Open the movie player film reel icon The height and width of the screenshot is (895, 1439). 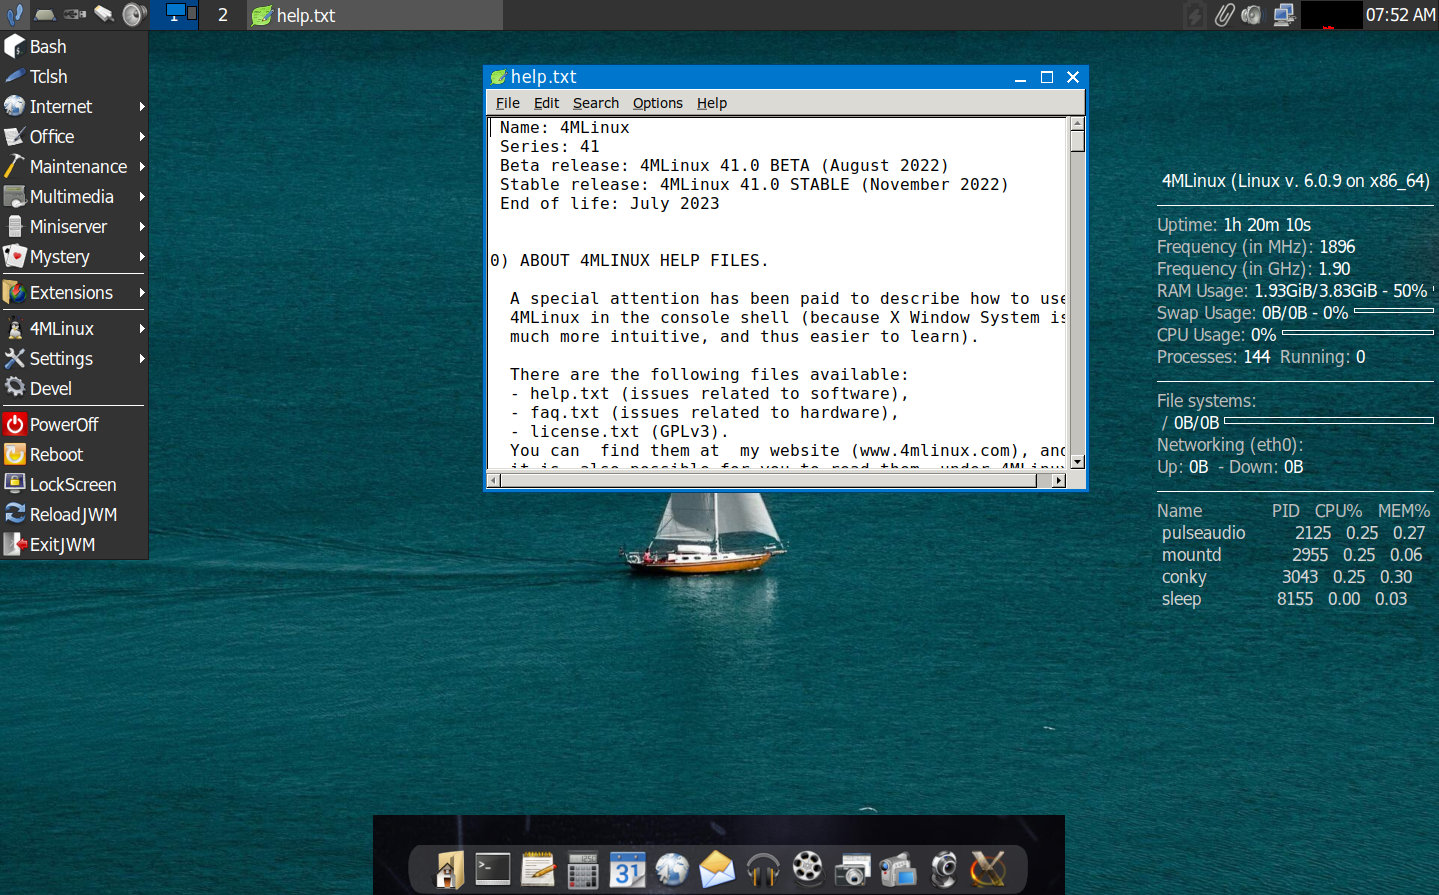tap(807, 869)
